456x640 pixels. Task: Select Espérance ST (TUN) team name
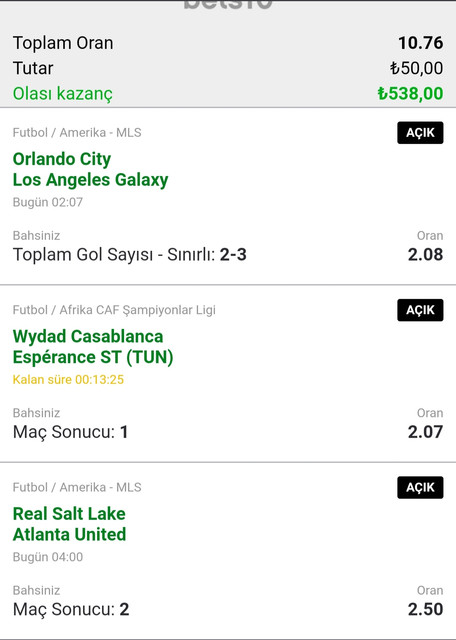[x=93, y=357]
